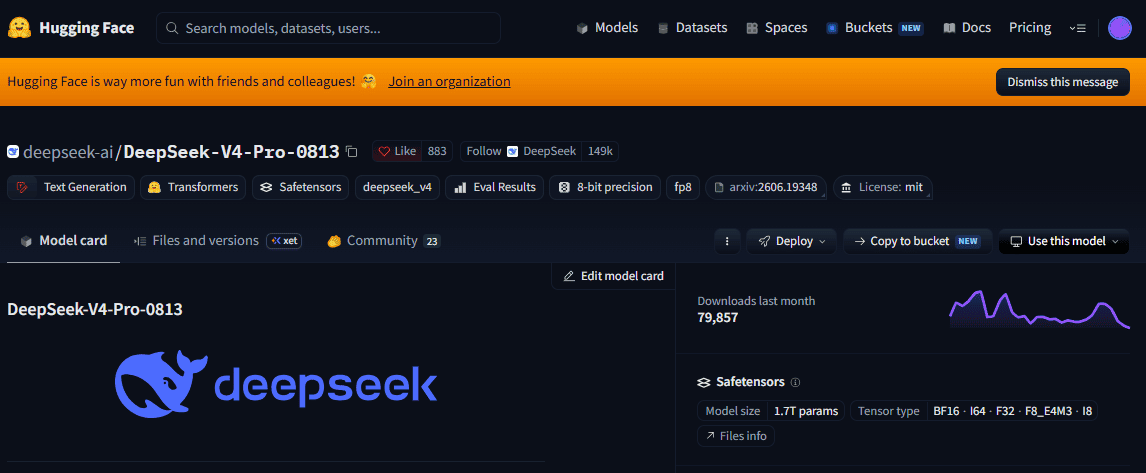
Task: Switch to the Model card tab
Action: click(x=64, y=241)
